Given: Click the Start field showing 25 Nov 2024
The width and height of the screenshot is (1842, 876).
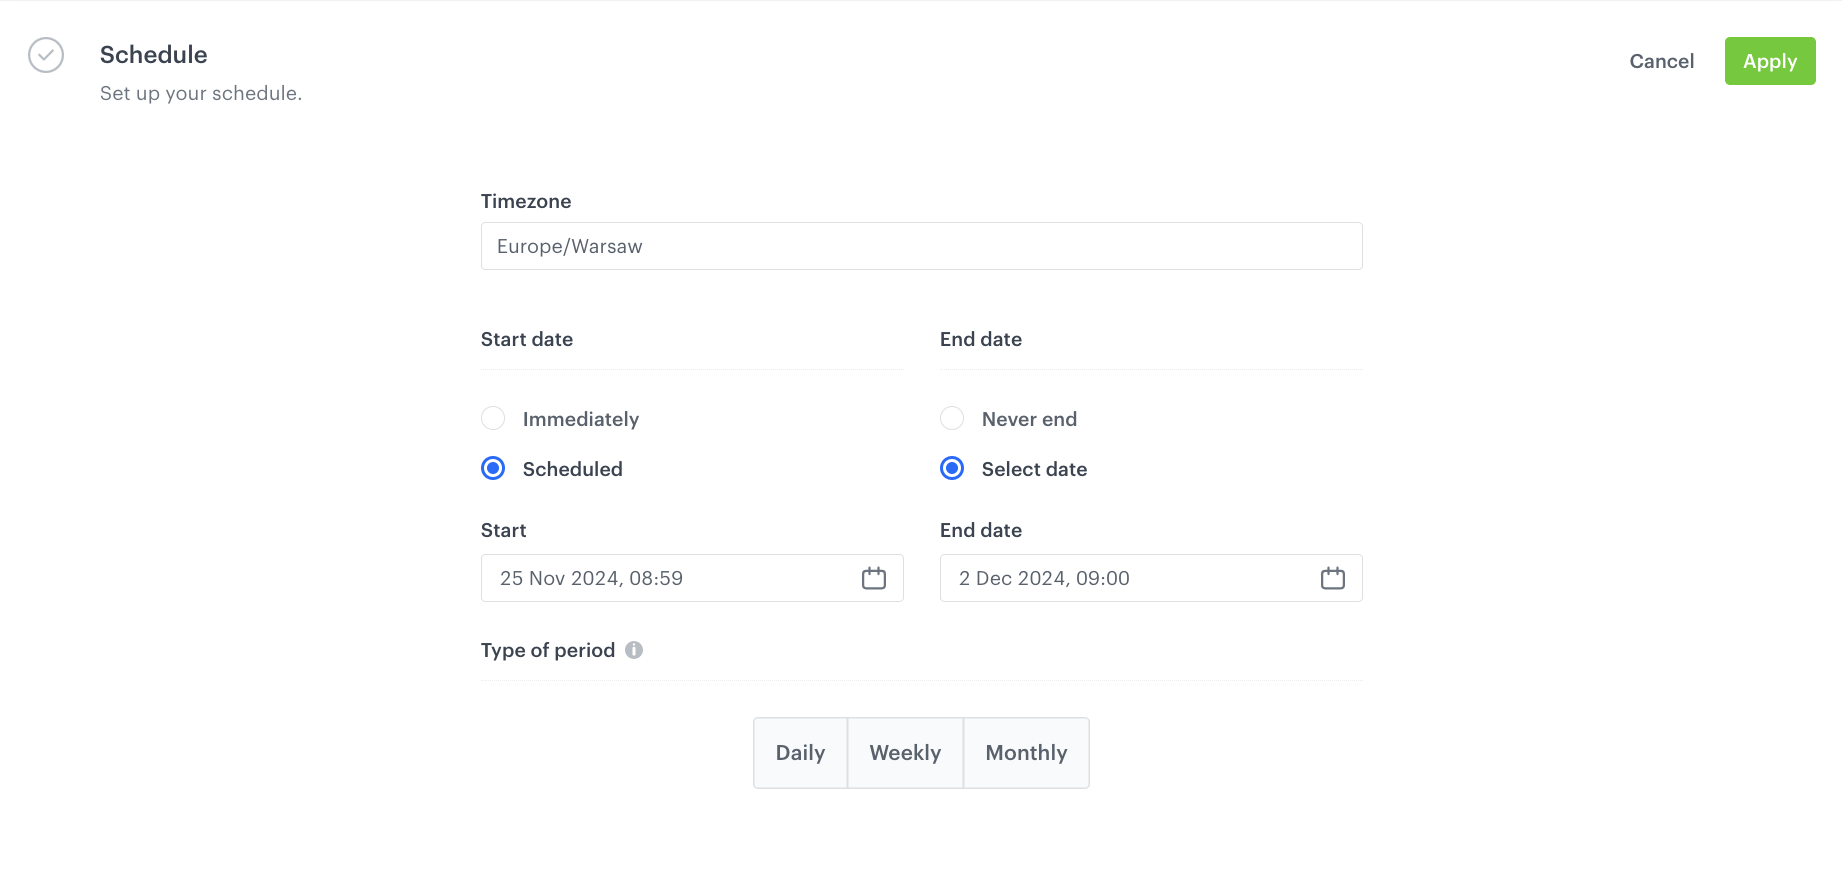Looking at the screenshot, I should click(670, 578).
